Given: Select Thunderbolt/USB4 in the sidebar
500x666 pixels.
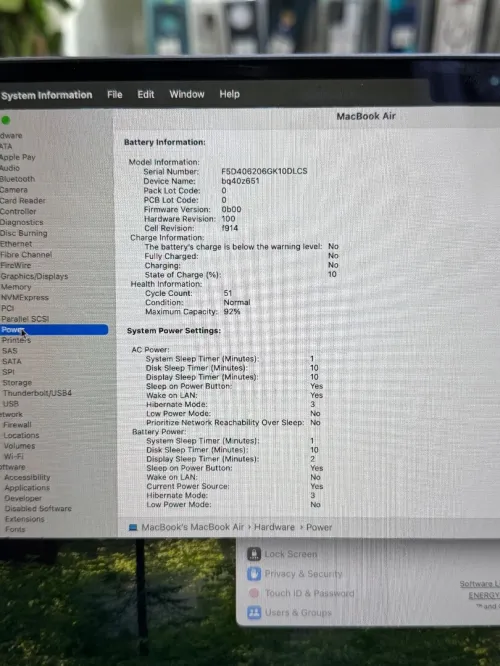Looking at the screenshot, I should pyautogui.click(x=37, y=393).
